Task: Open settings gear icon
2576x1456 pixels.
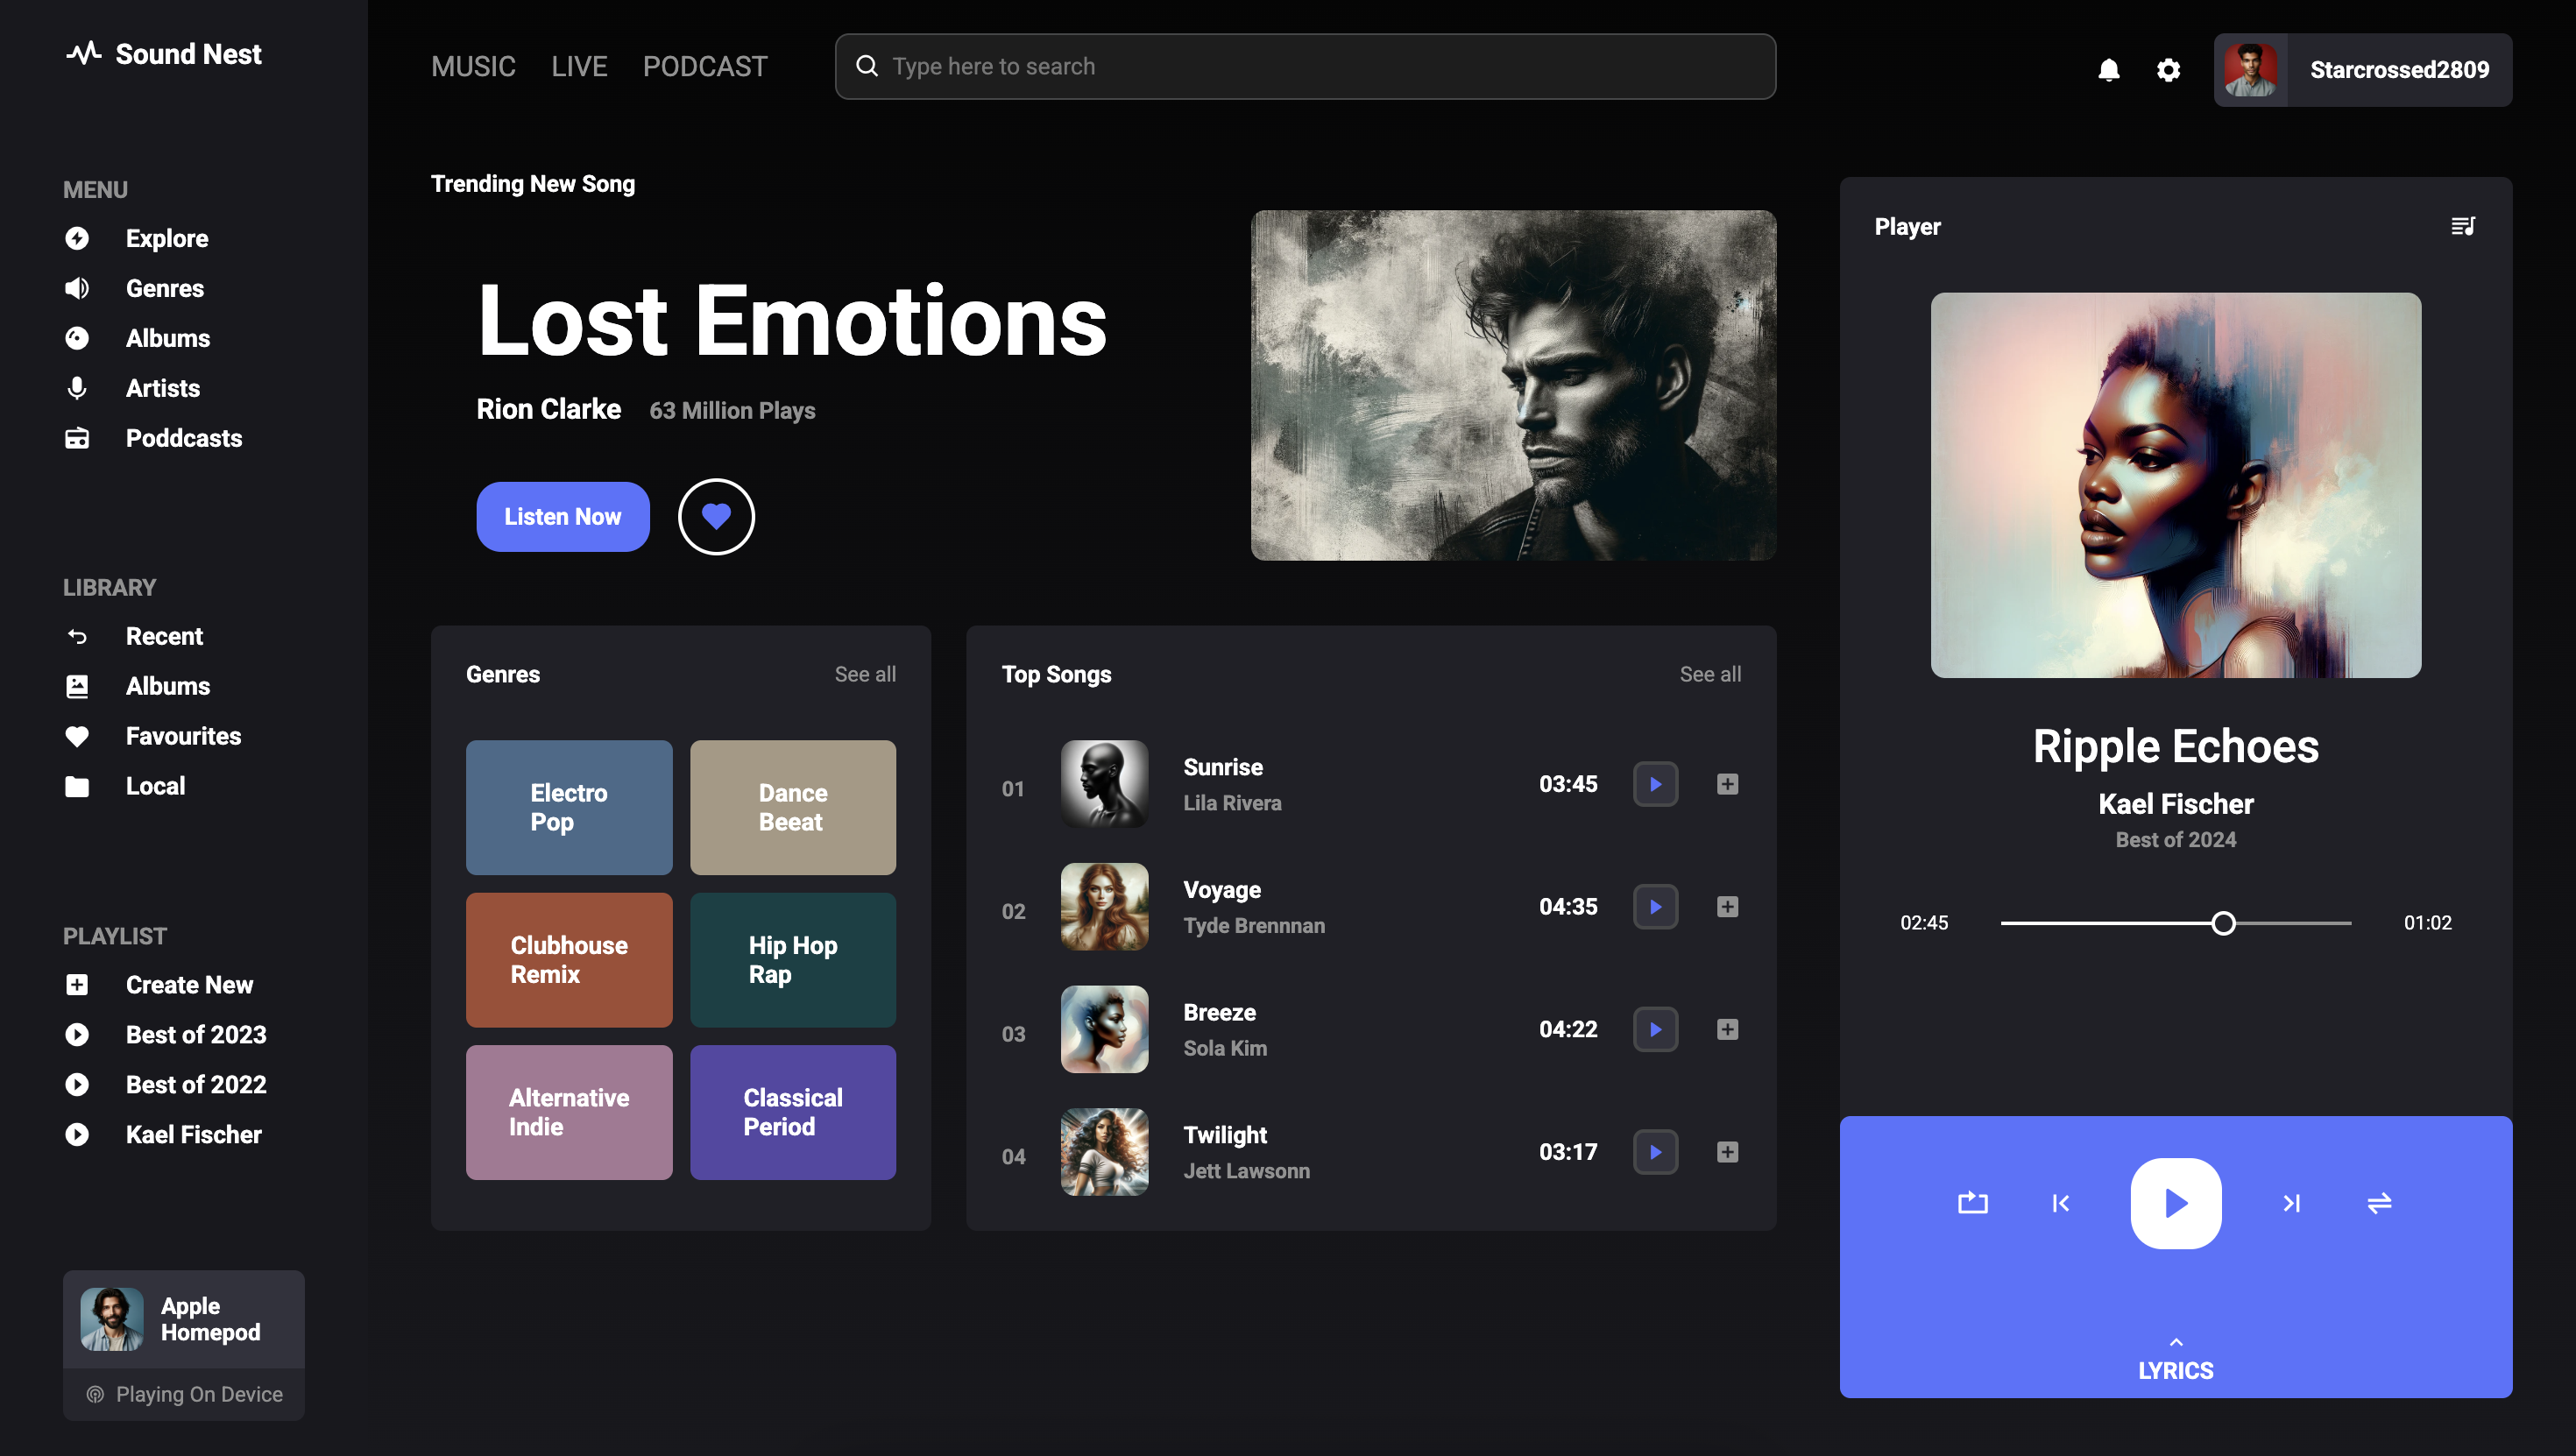Action: [x=2167, y=70]
